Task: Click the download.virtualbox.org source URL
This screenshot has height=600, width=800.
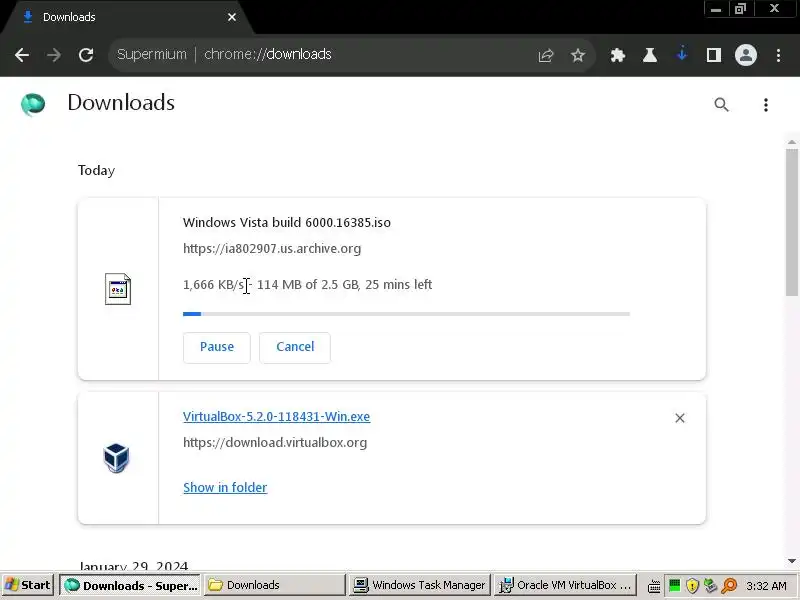Action: (x=275, y=442)
